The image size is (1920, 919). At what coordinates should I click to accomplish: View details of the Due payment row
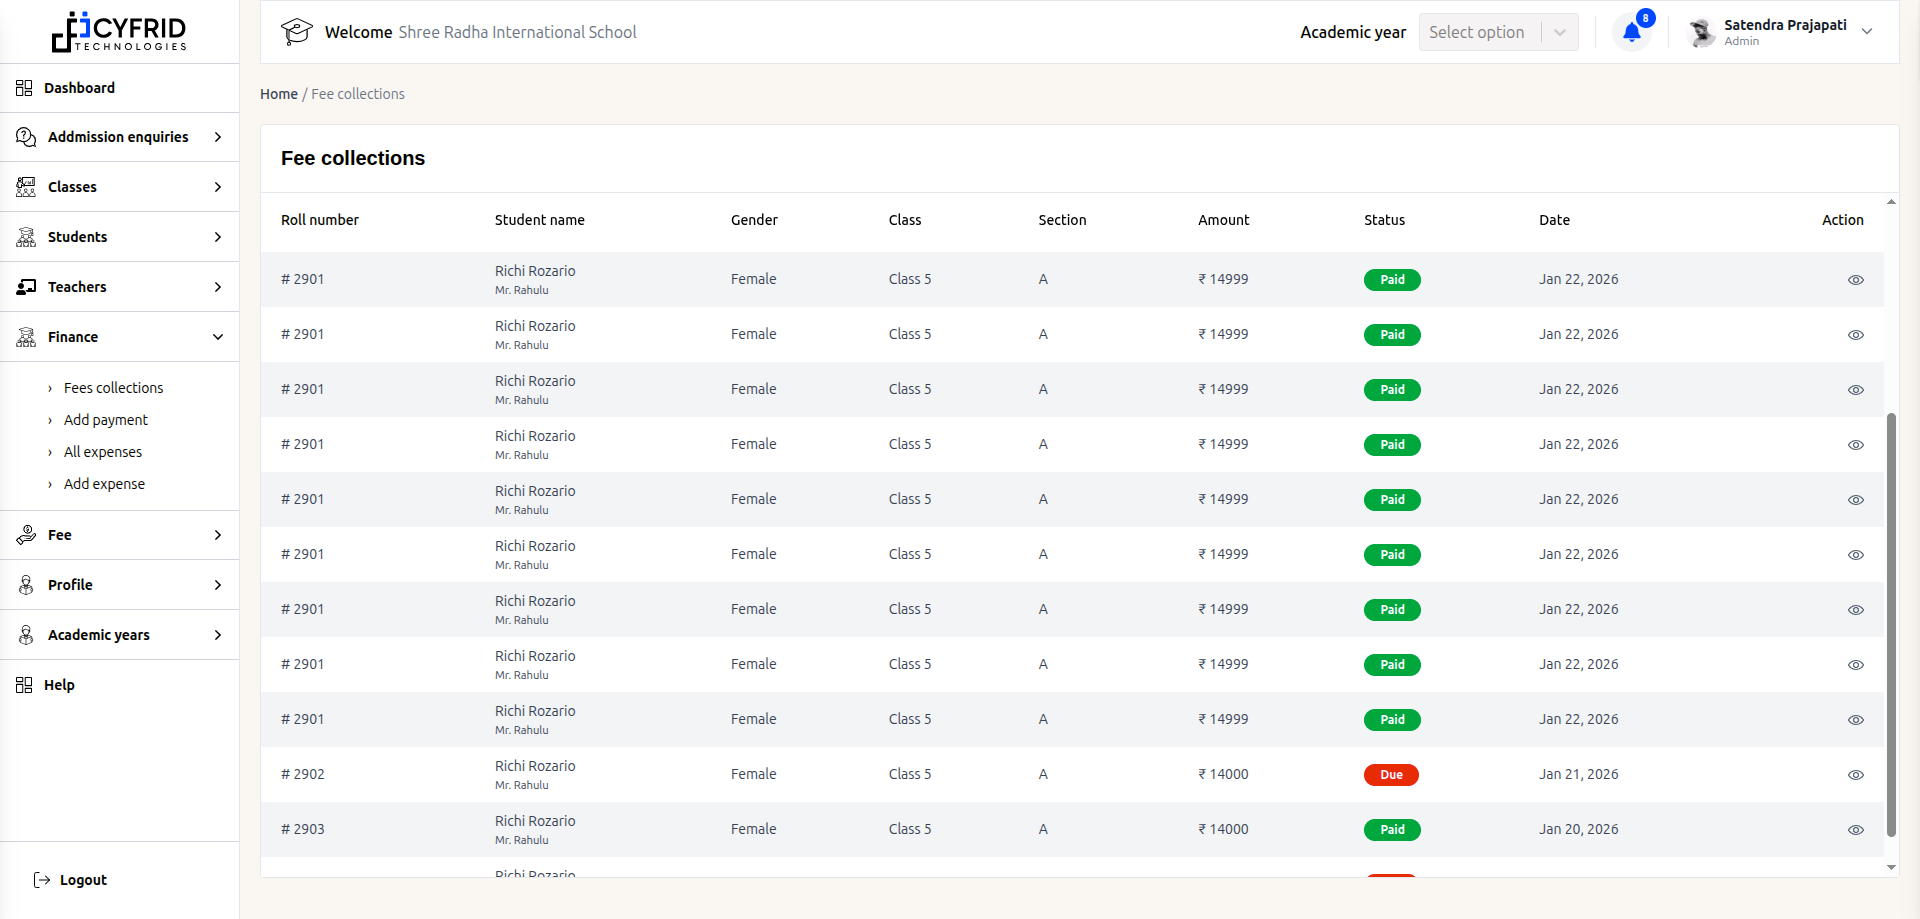click(x=1857, y=774)
